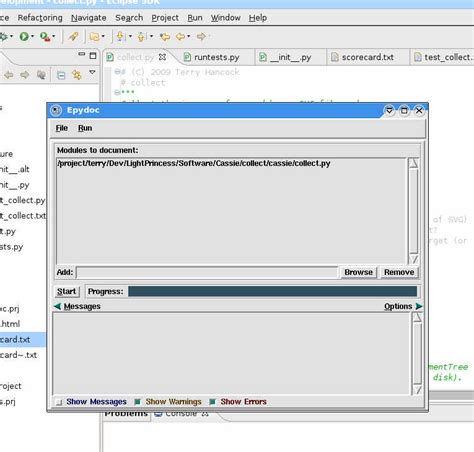The width and height of the screenshot is (474, 452).
Task: Switch to the test_collect editor tab
Action: [443, 57]
